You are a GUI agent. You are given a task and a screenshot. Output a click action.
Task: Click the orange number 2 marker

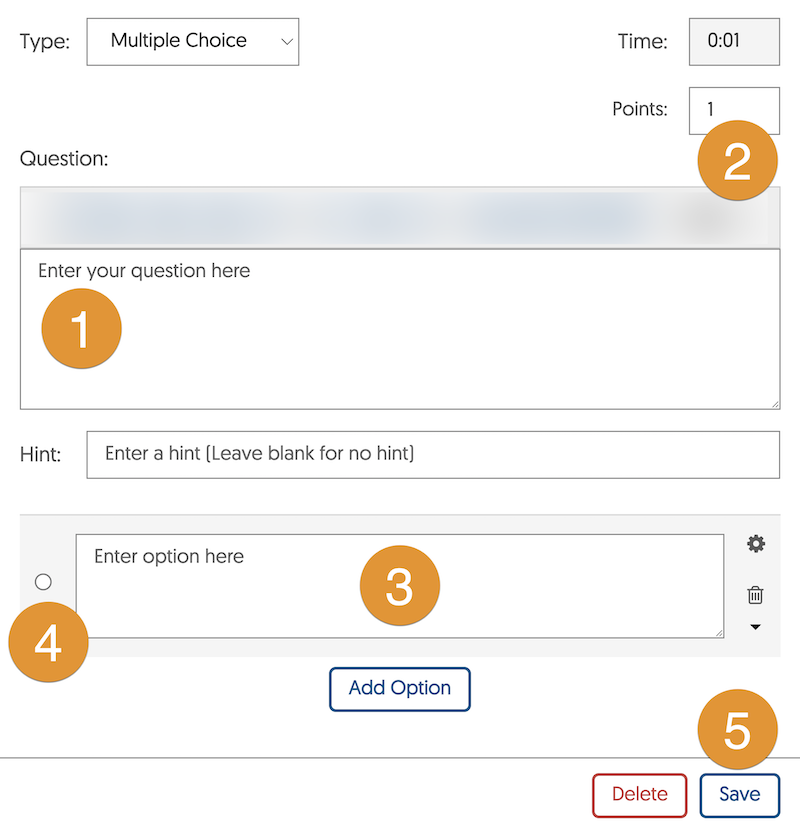click(x=737, y=162)
